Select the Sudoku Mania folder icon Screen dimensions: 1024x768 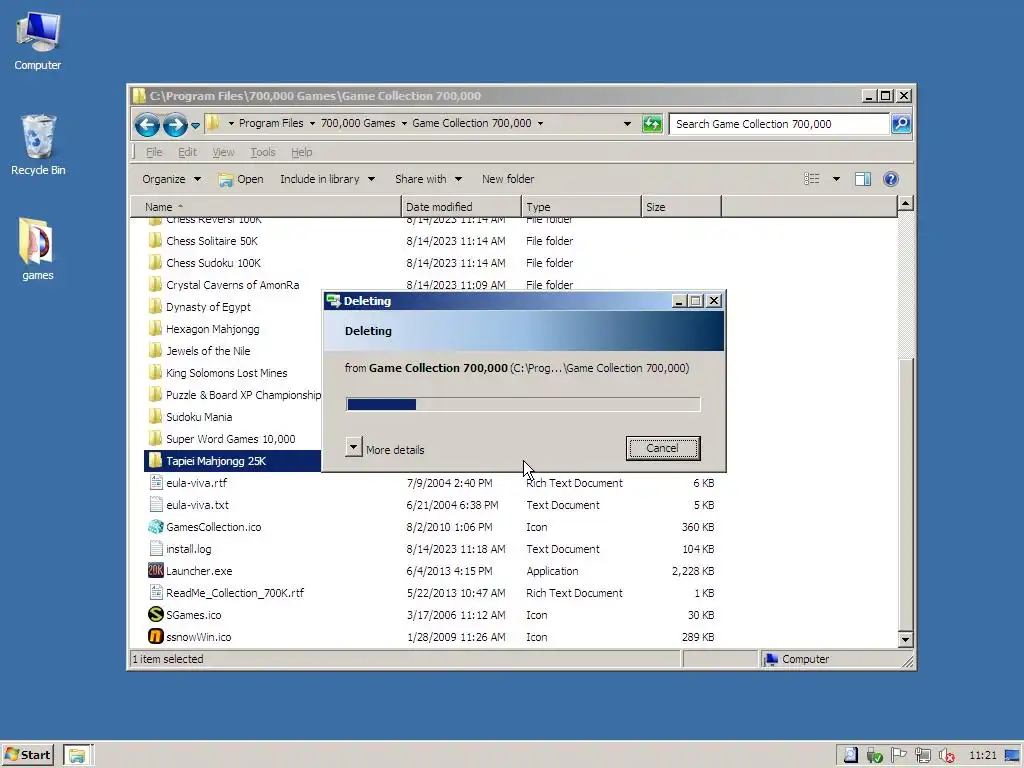(x=155, y=417)
